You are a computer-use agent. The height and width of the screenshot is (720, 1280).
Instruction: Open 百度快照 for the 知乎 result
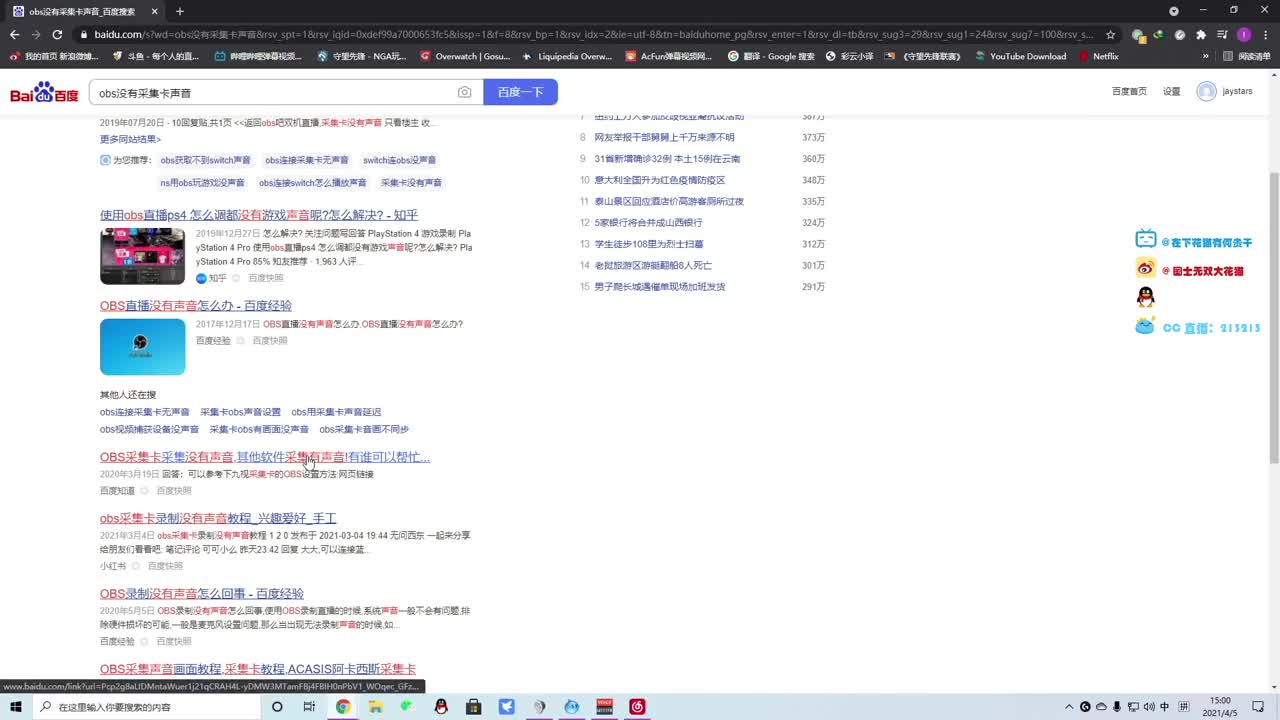pos(265,278)
